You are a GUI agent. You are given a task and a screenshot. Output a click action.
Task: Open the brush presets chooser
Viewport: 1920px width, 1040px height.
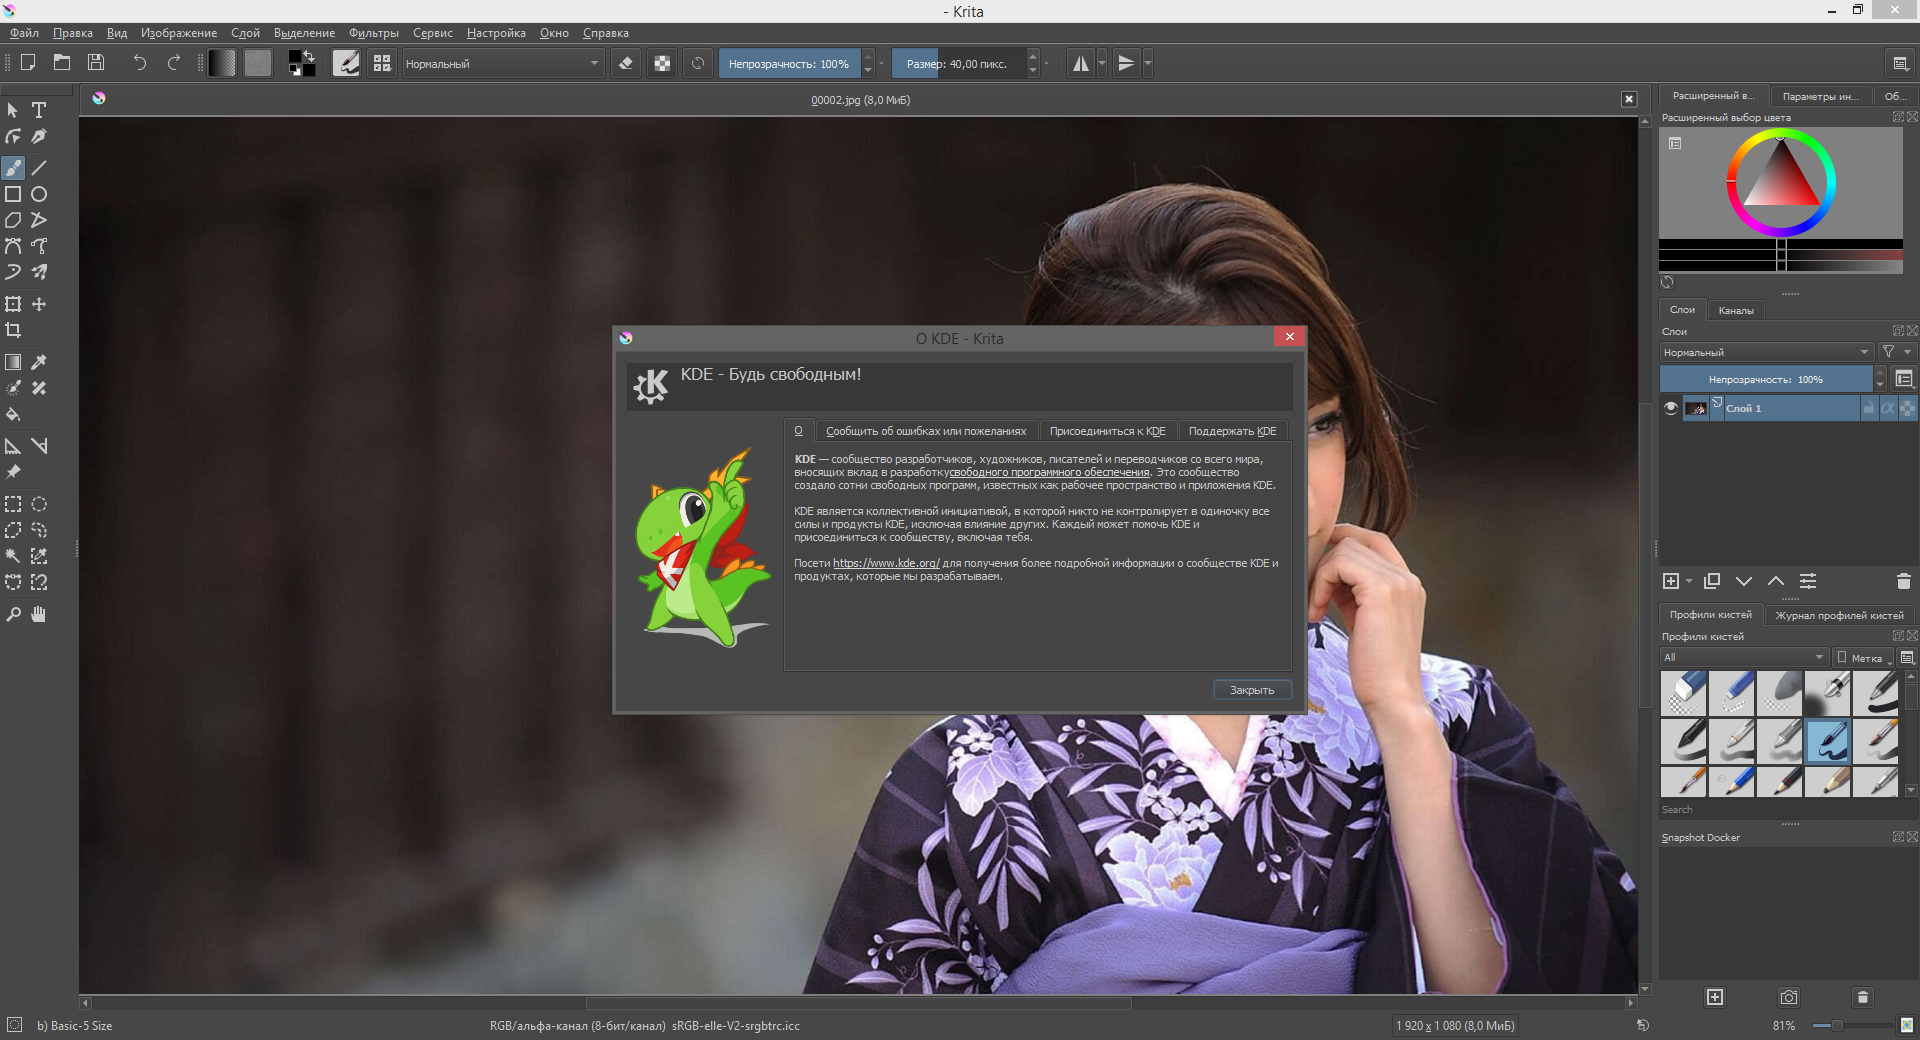click(x=382, y=63)
